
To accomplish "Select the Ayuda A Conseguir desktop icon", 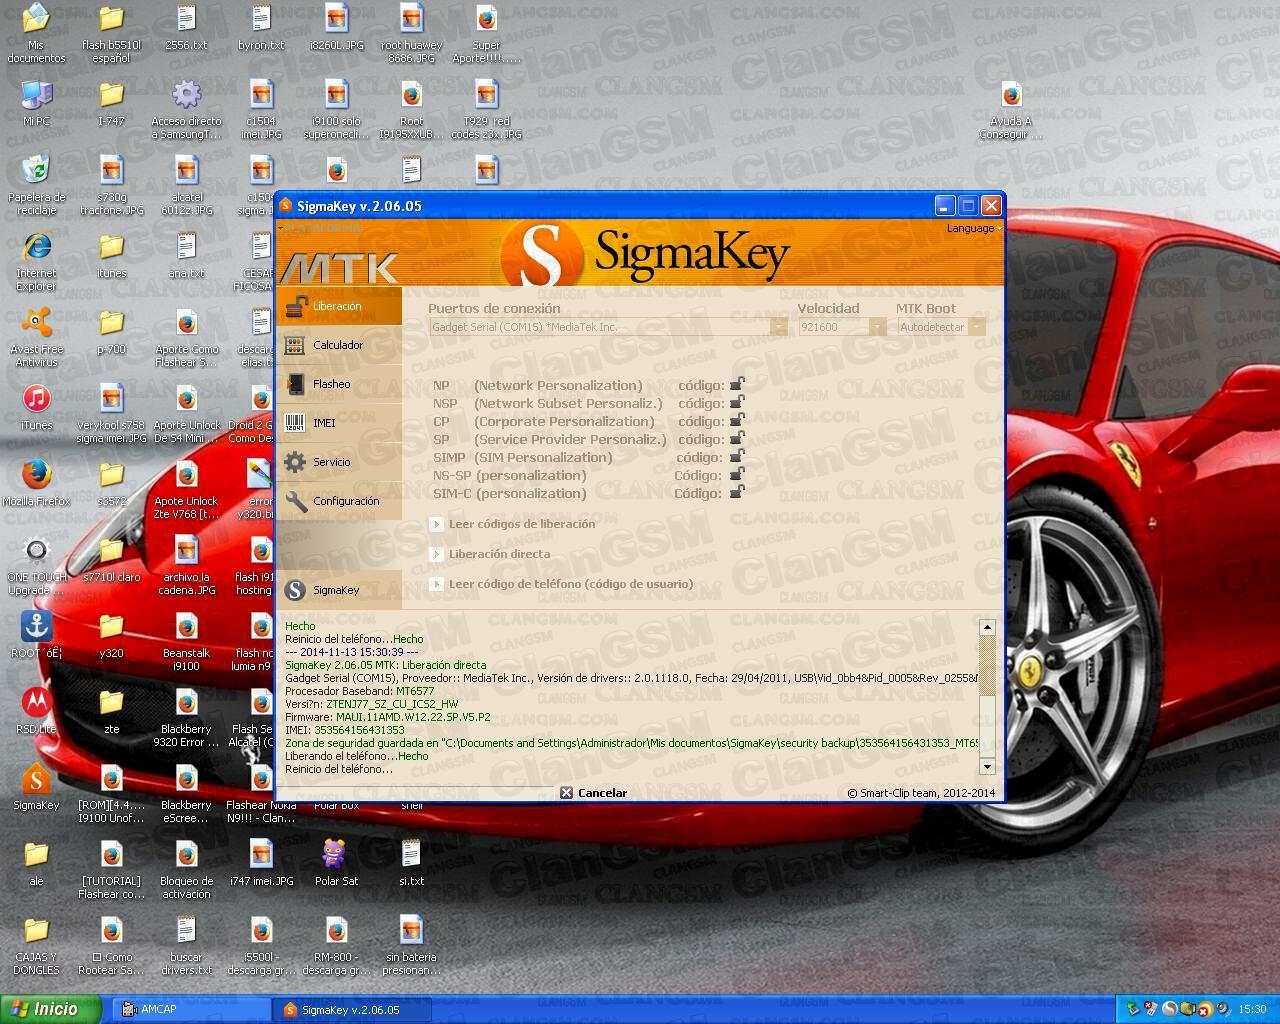I will click(1011, 109).
